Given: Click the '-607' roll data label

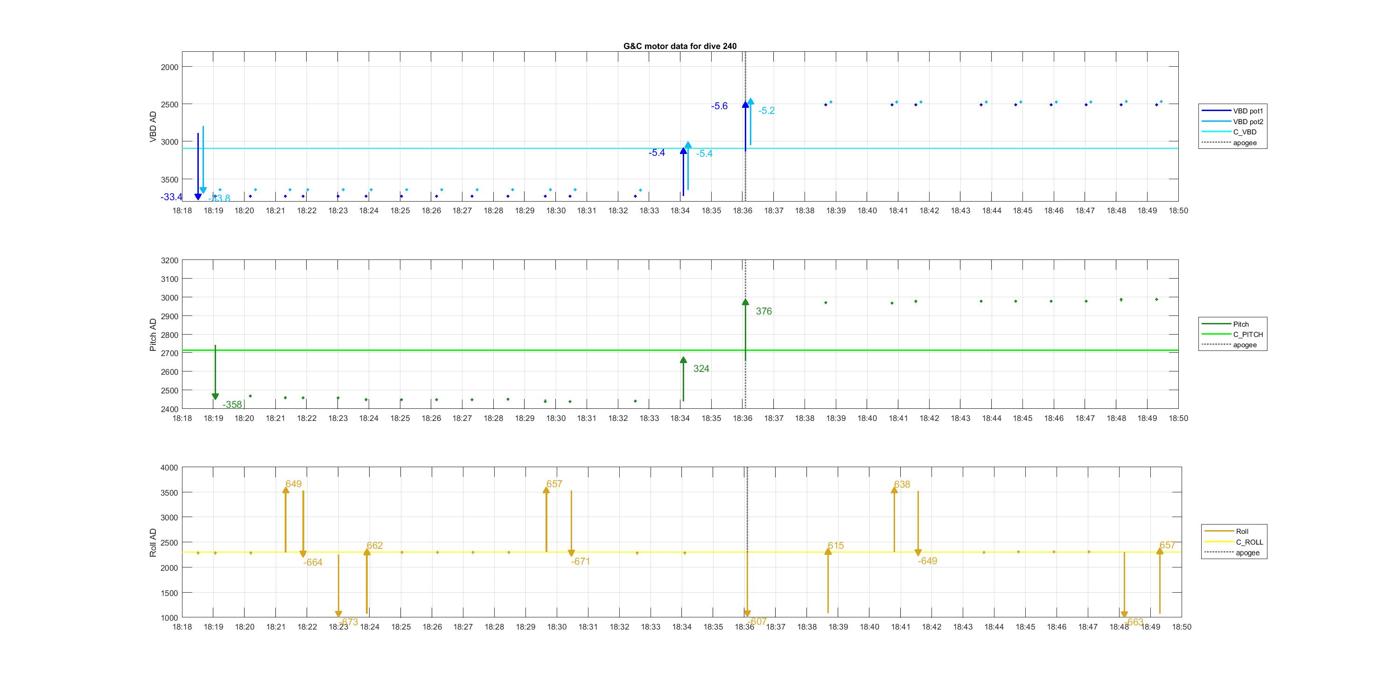Looking at the screenshot, I should [x=757, y=622].
